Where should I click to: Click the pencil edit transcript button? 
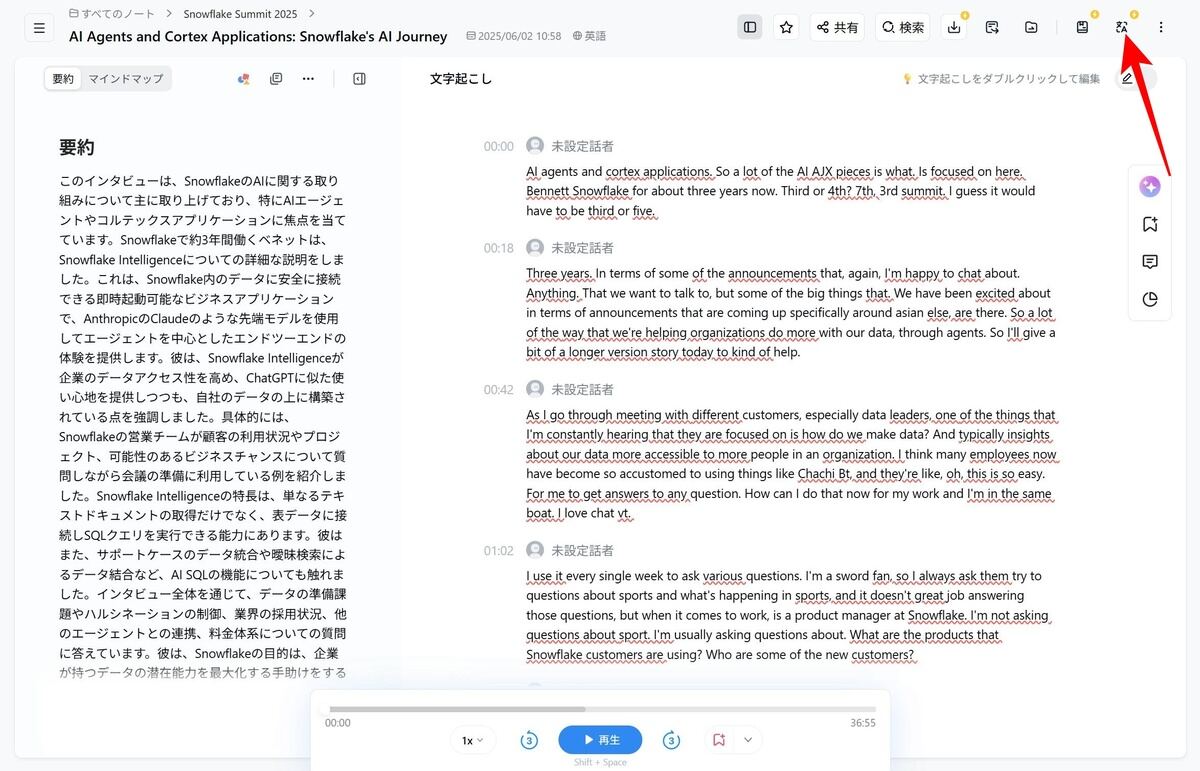click(x=1127, y=78)
